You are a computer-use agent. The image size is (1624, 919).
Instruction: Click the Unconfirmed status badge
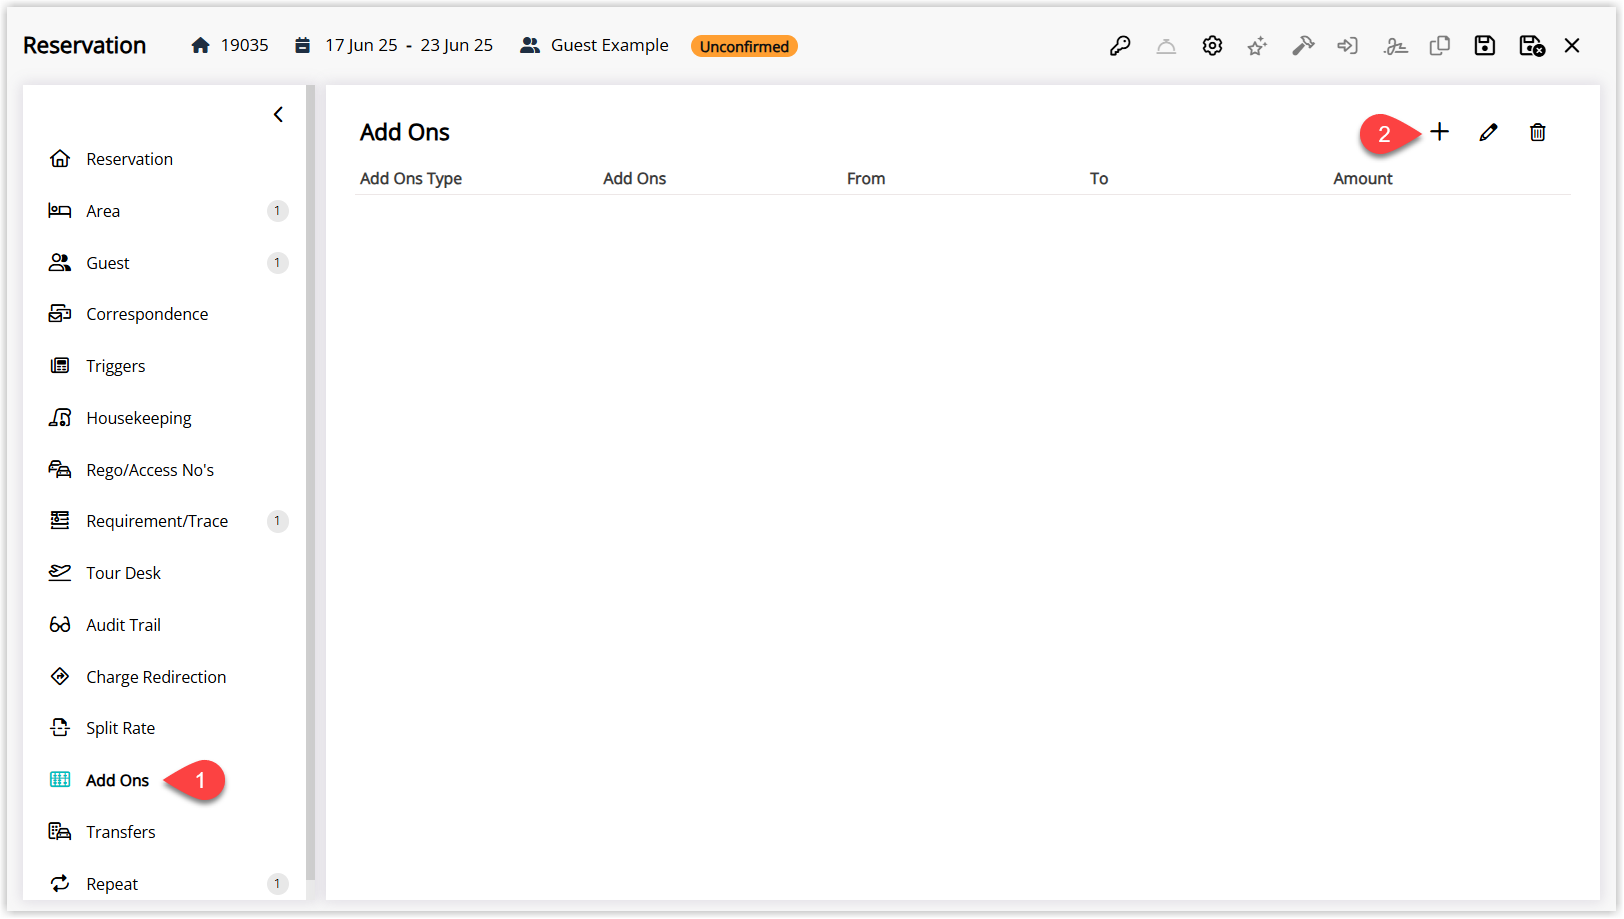tap(744, 46)
